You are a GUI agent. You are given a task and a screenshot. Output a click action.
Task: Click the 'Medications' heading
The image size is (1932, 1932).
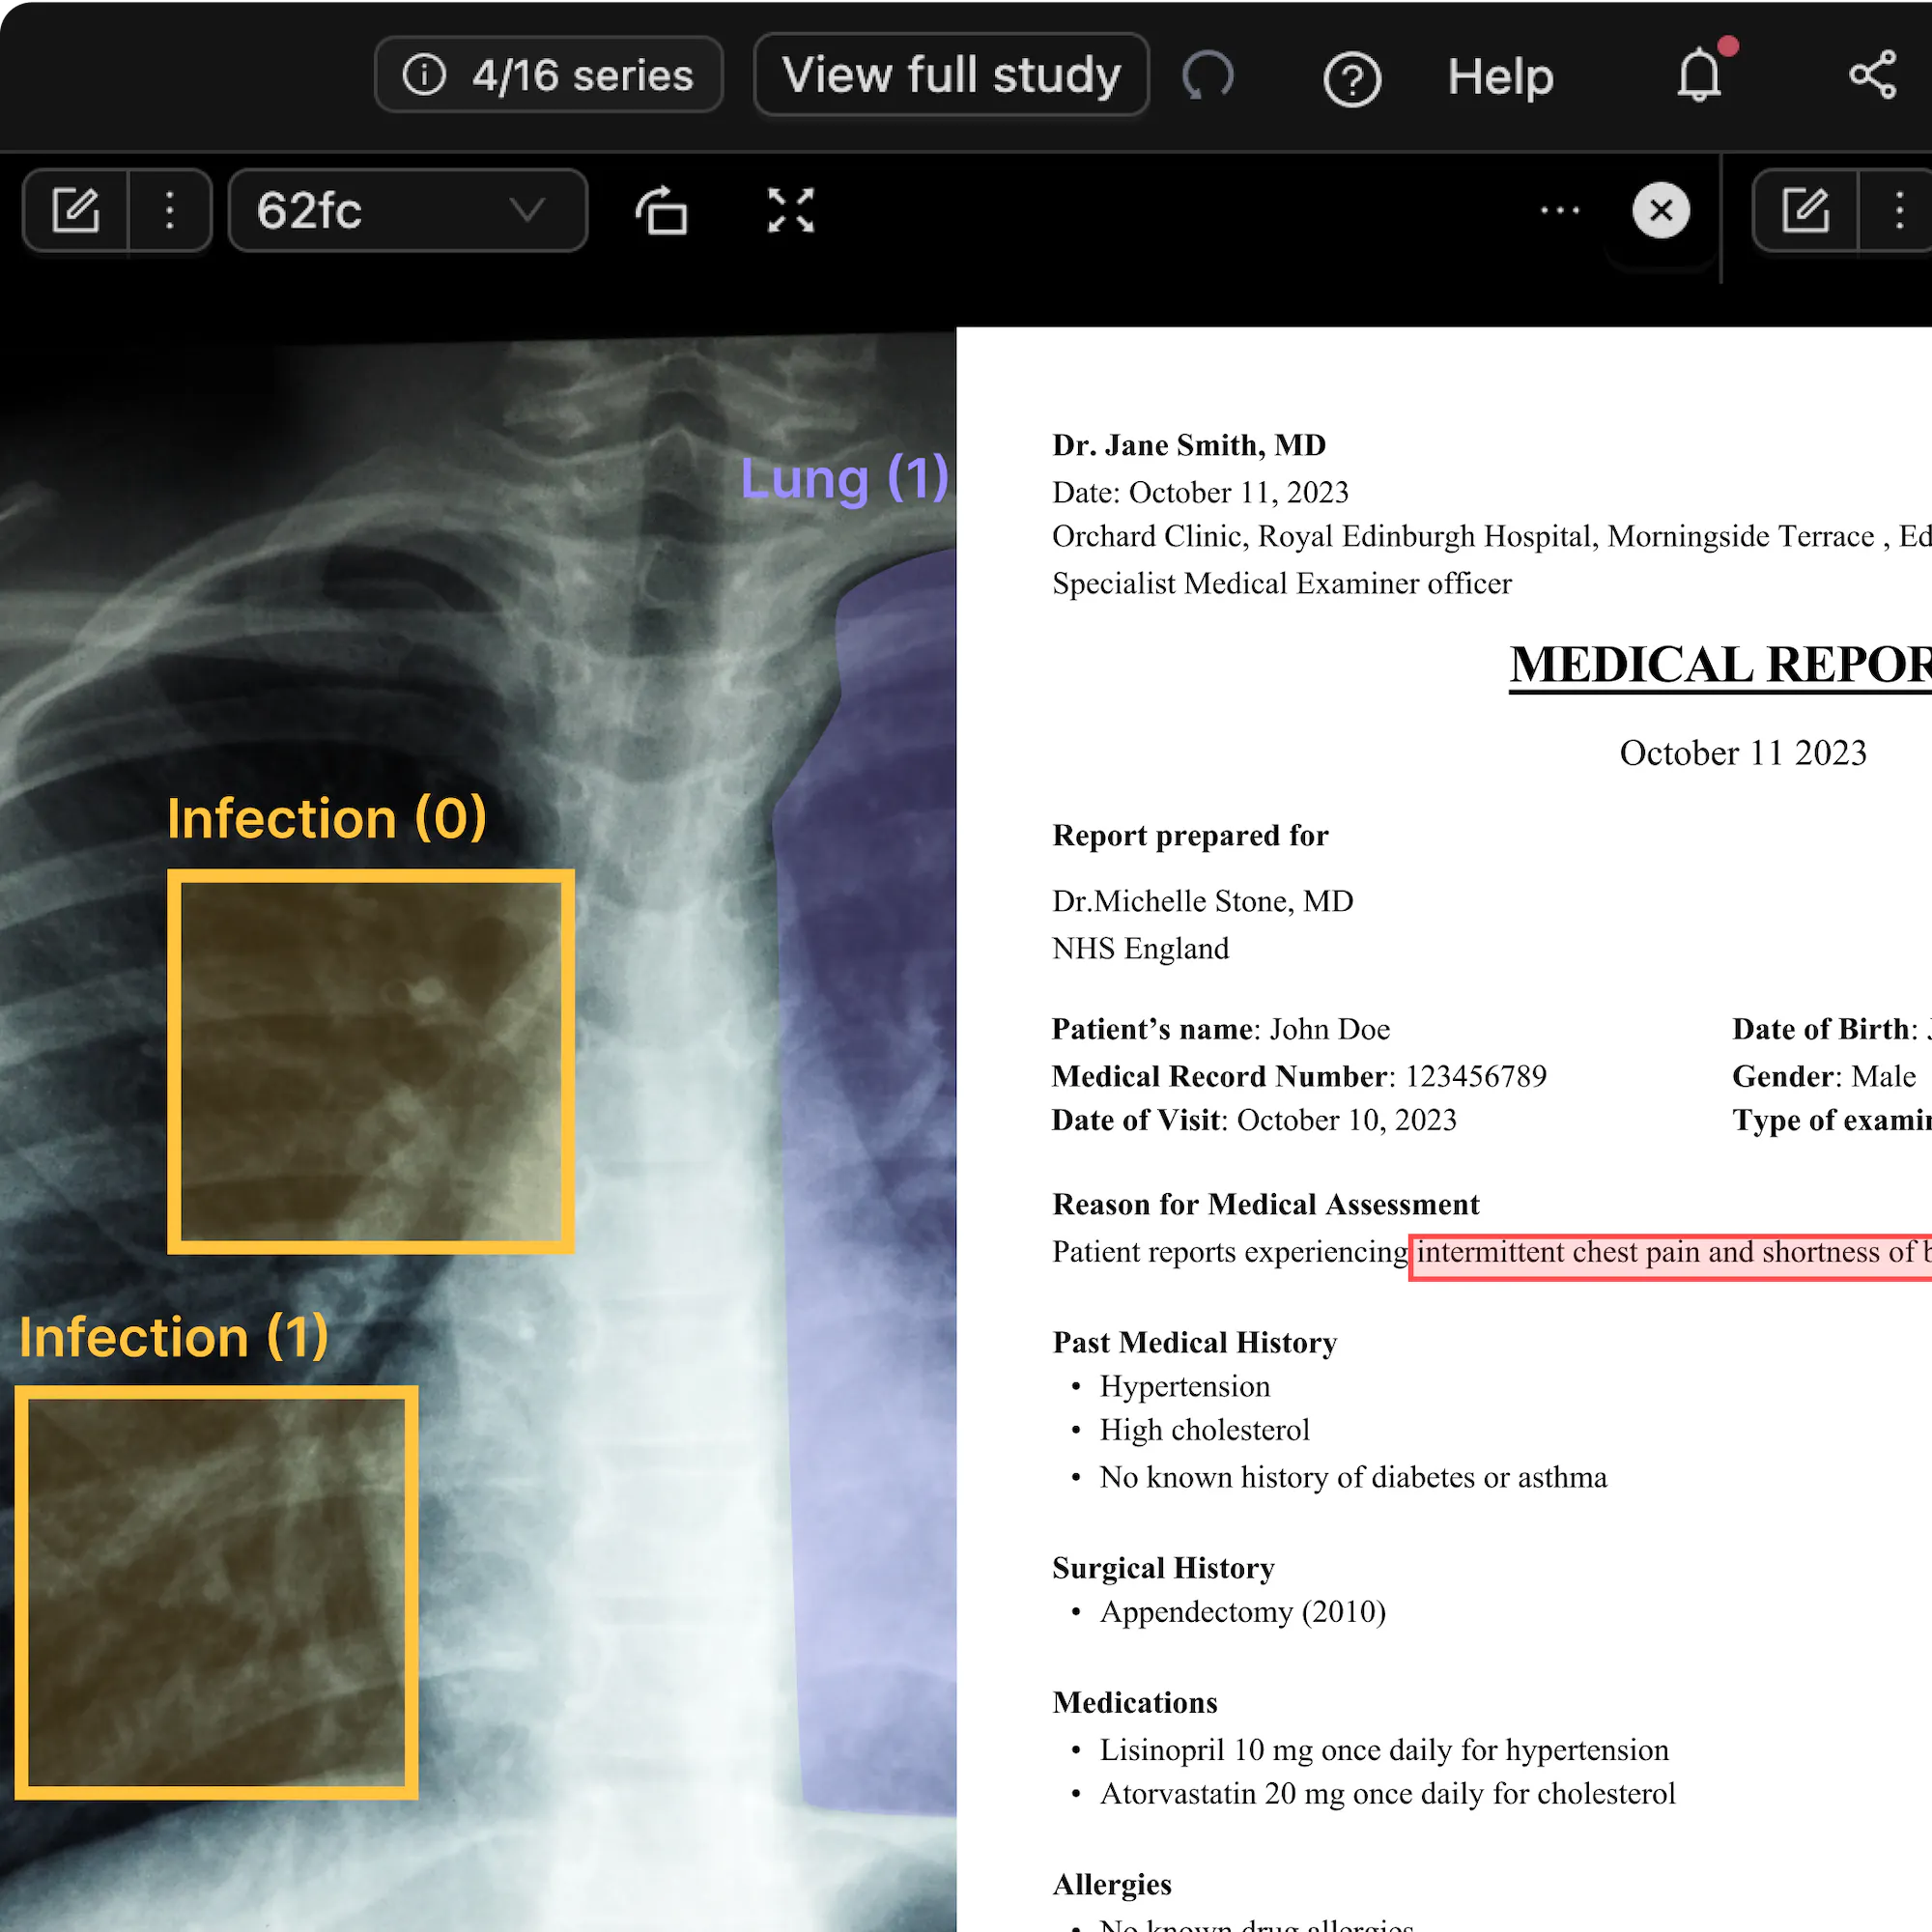coord(1135,1702)
